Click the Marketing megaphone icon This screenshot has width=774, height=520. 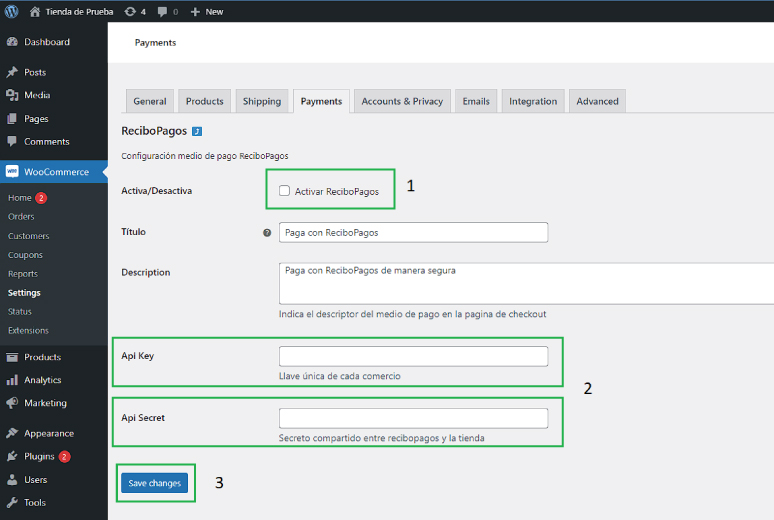click(12, 403)
